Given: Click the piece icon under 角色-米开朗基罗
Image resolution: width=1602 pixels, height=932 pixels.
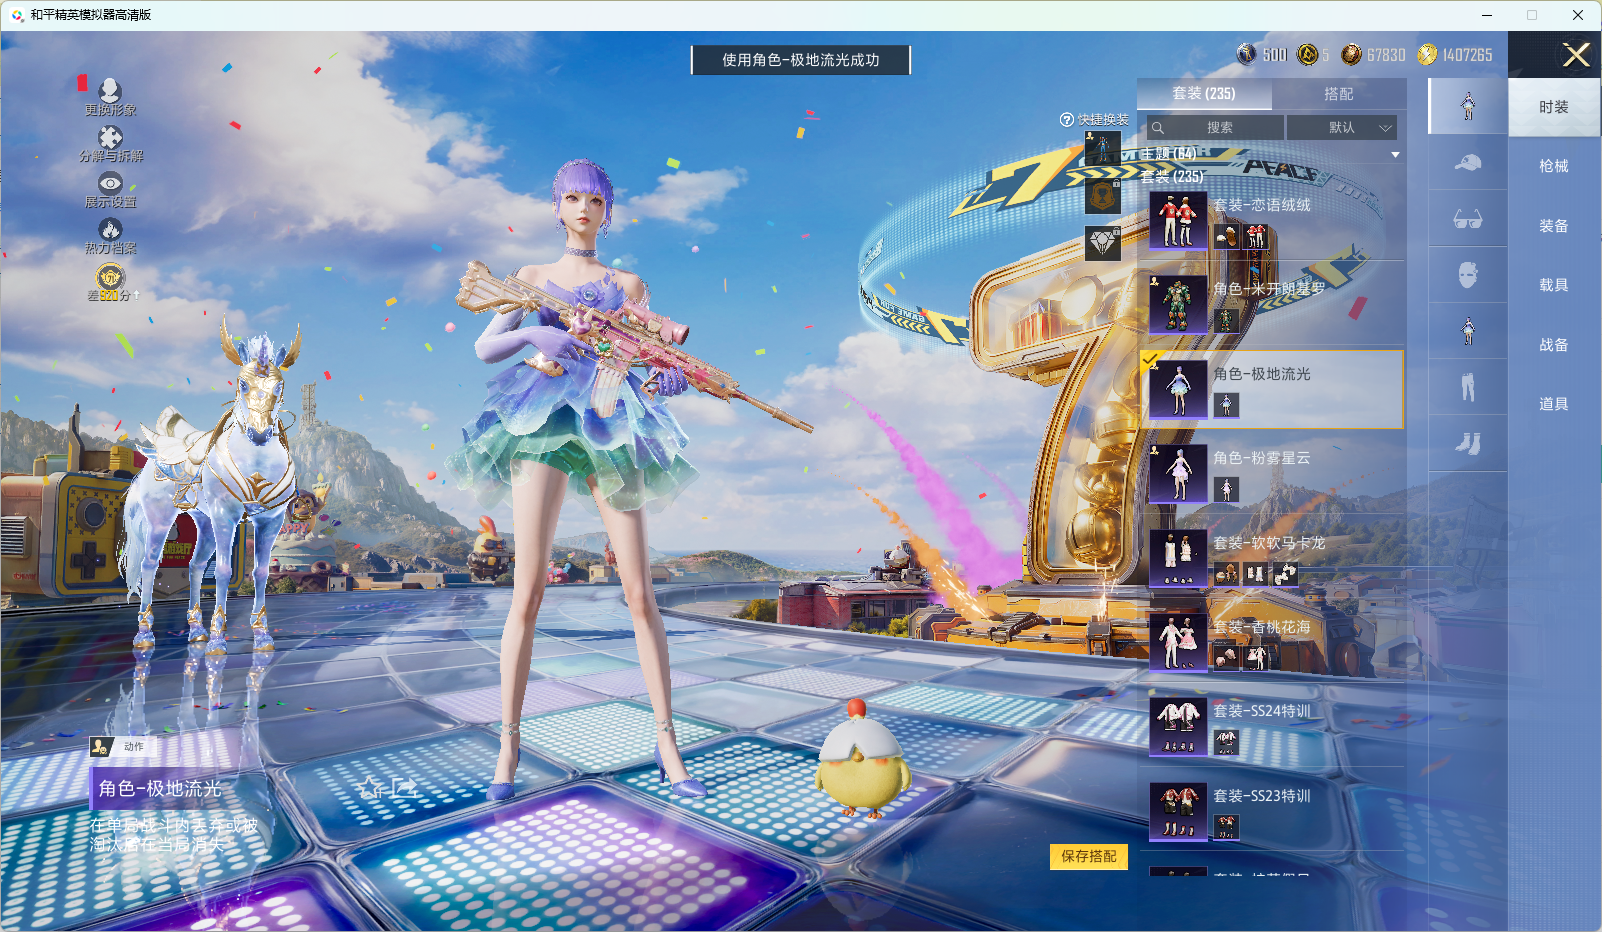Looking at the screenshot, I should pos(1226,321).
